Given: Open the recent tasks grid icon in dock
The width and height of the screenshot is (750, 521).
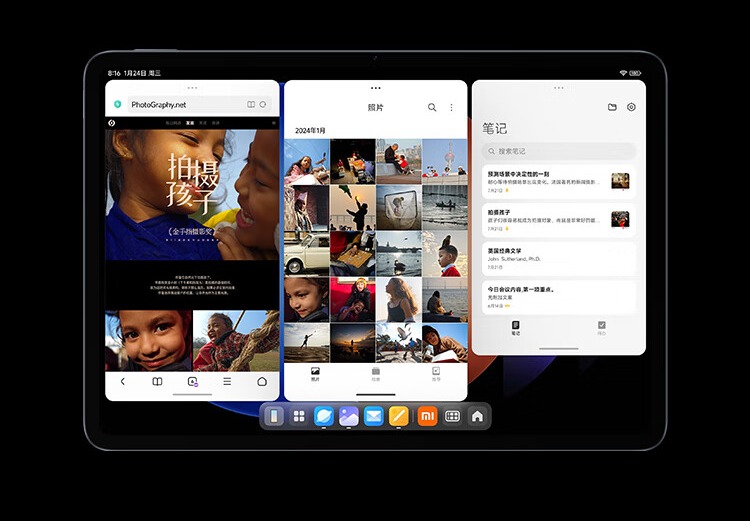Looking at the screenshot, I should tap(452, 416).
